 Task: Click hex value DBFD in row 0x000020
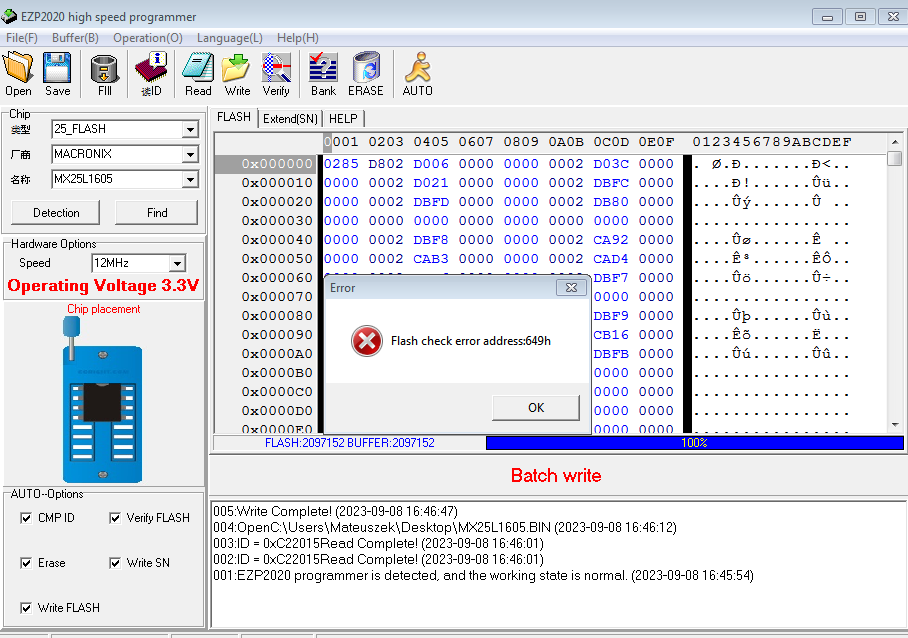(431, 202)
